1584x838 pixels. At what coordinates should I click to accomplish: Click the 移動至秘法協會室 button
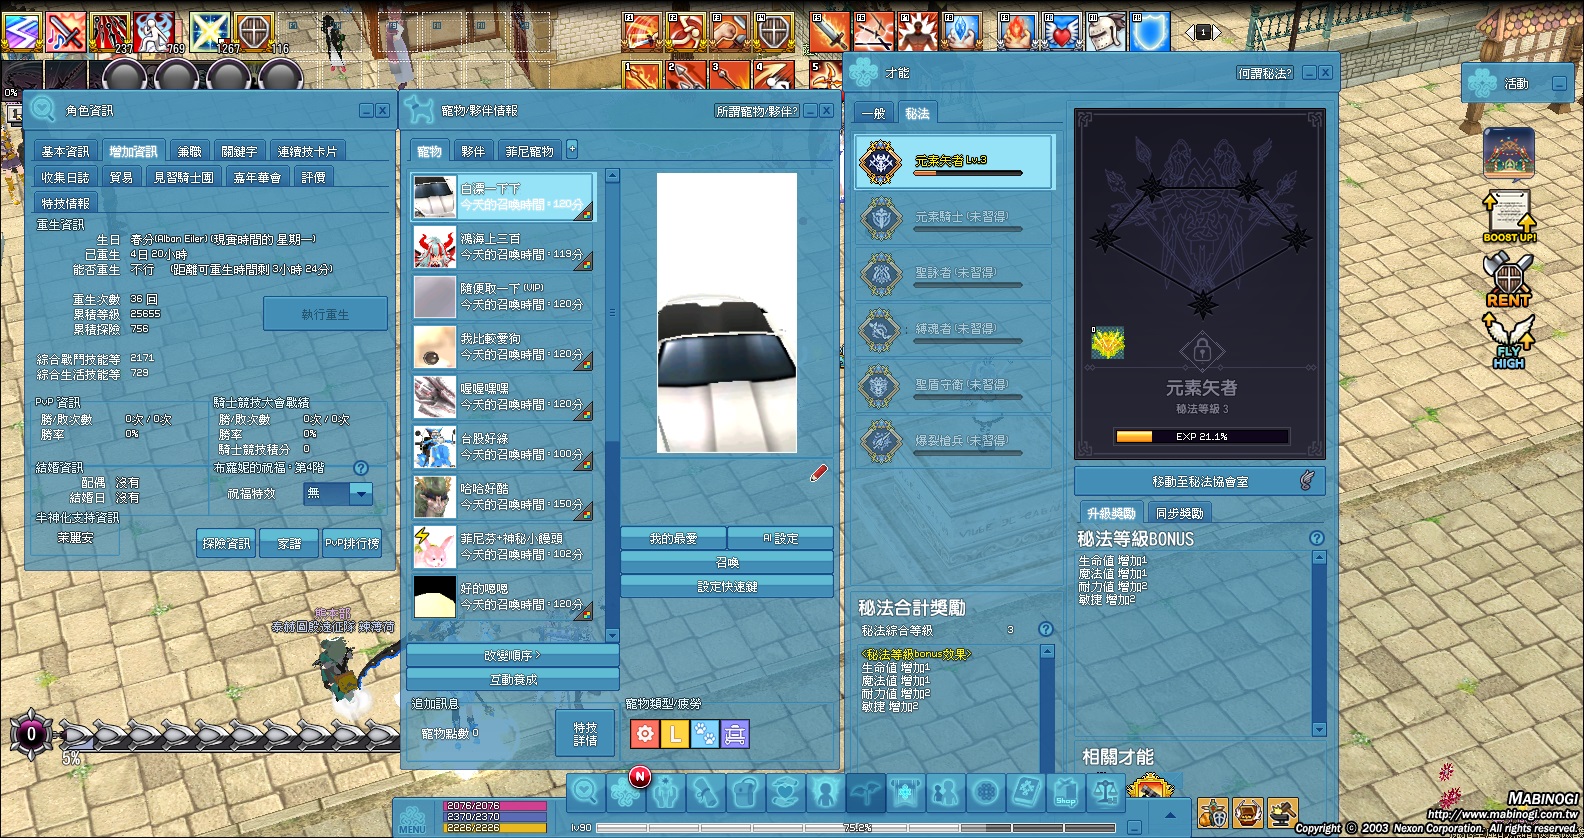[x=1199, y=482]
